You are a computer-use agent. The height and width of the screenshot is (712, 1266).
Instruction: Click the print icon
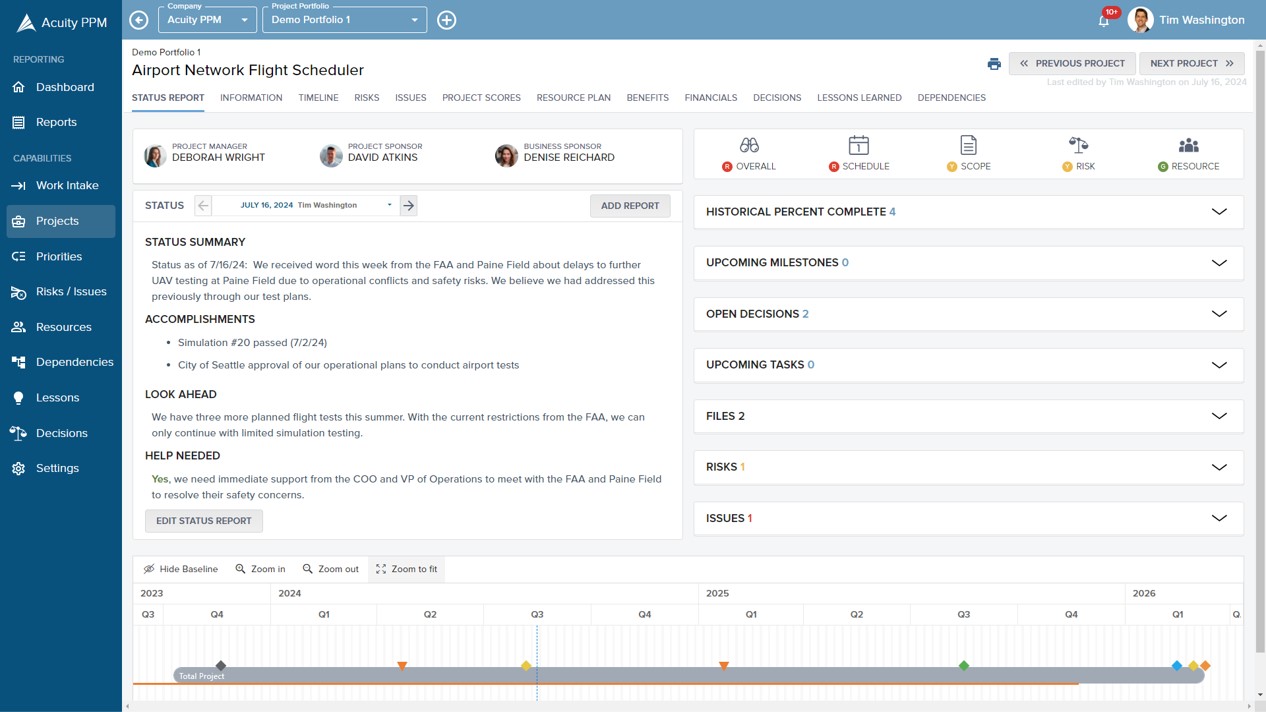(x=994, y=64)
